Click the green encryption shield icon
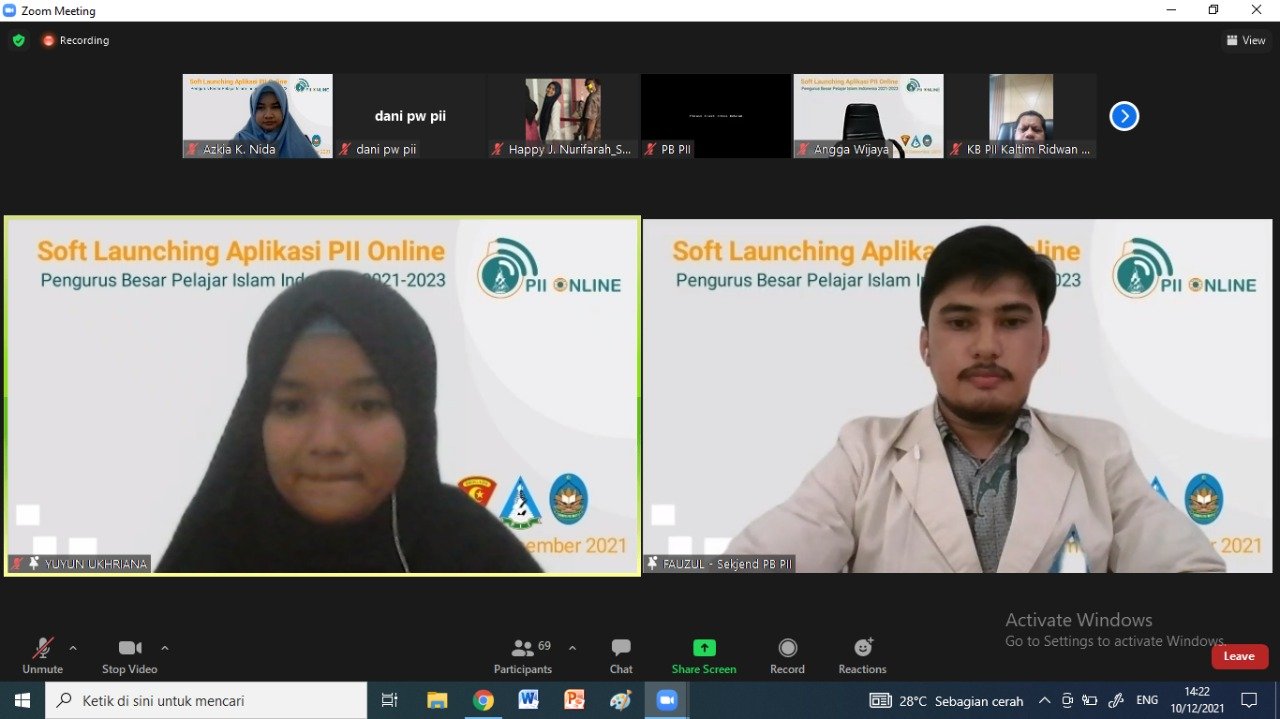This screenshot has width=1280, height=719. click(x=18, y=40)
